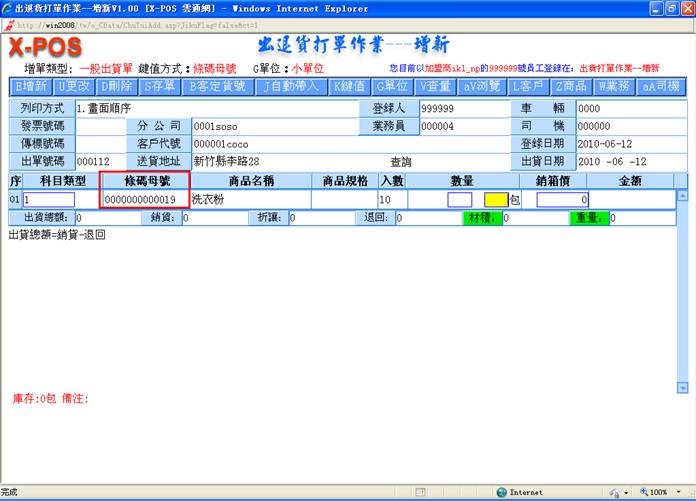
Task: Click the page scrollbar down arrow
Action: pos(684,387)
